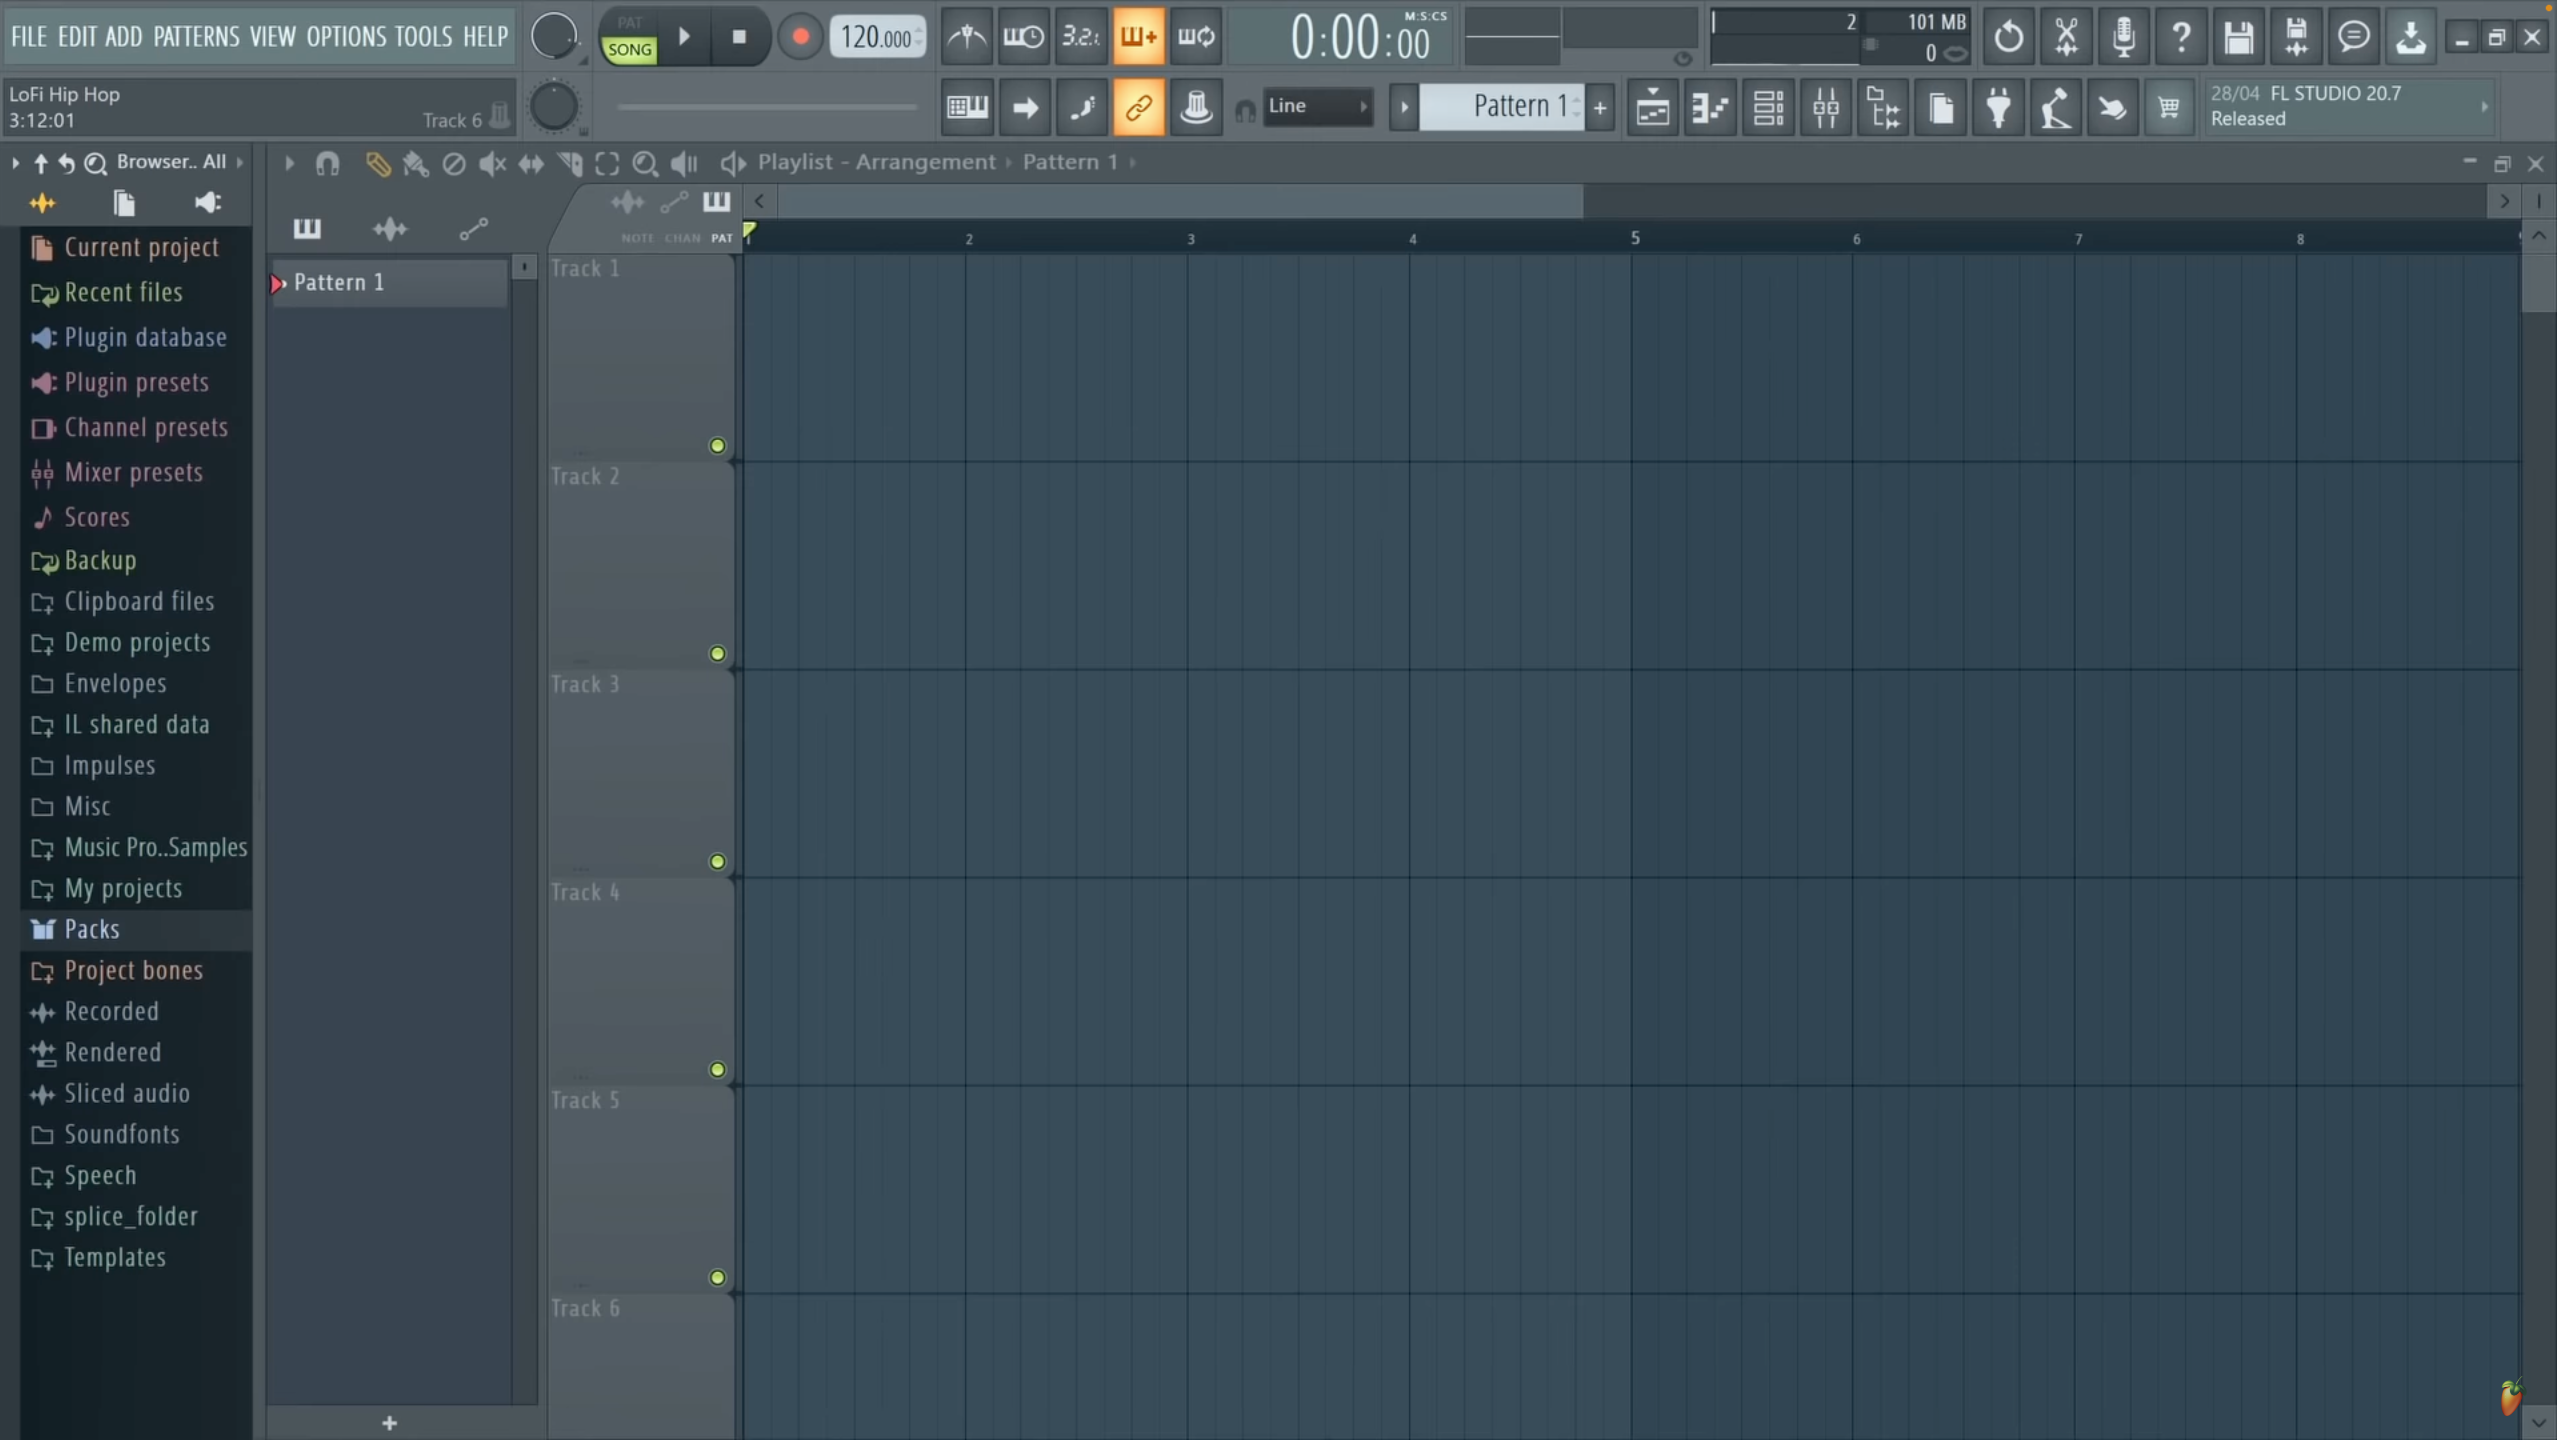The image size is (2557, 1440).
Task: Click the save project icon
Action: 2238,37
